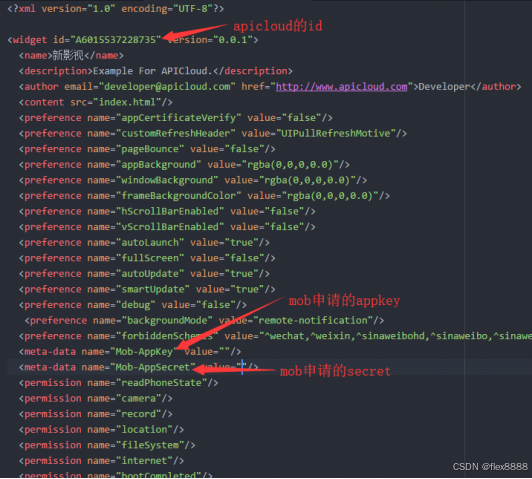This screenshot has width=532, height=479.
Task: Click the "customRefreshHeader" preference name
Action: point(176,134)
